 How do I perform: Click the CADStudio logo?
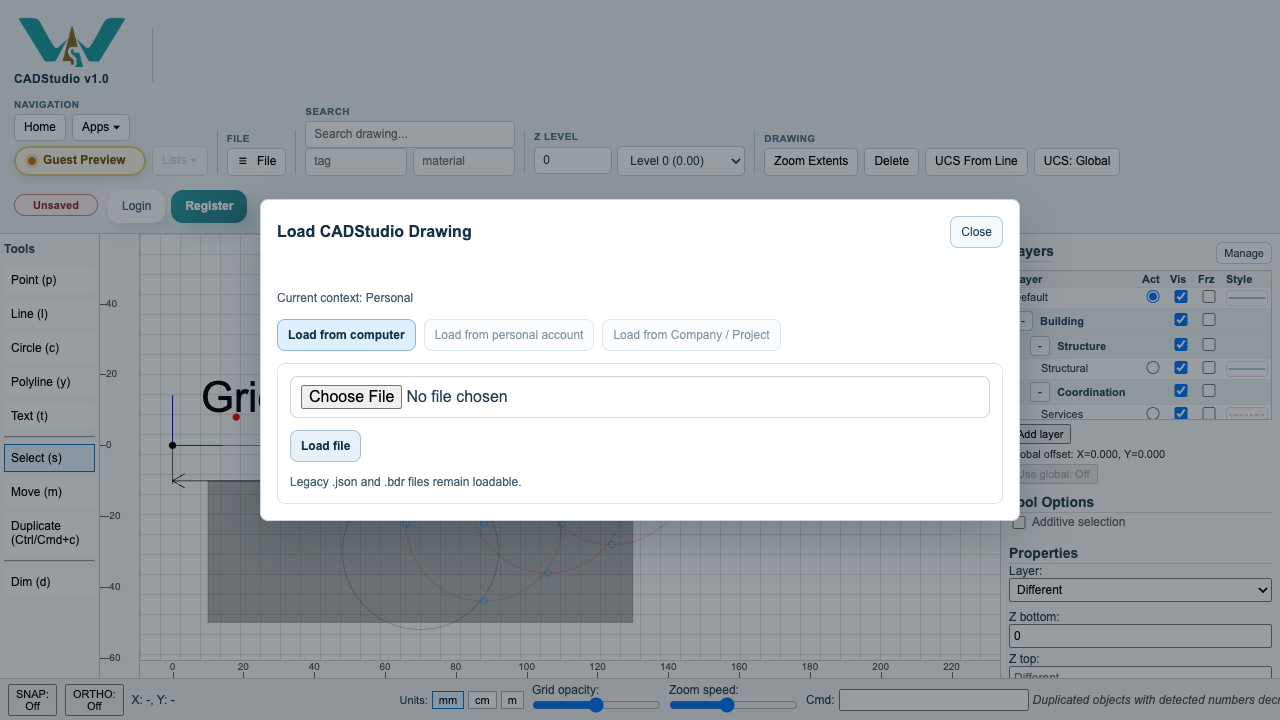(72, 42)
